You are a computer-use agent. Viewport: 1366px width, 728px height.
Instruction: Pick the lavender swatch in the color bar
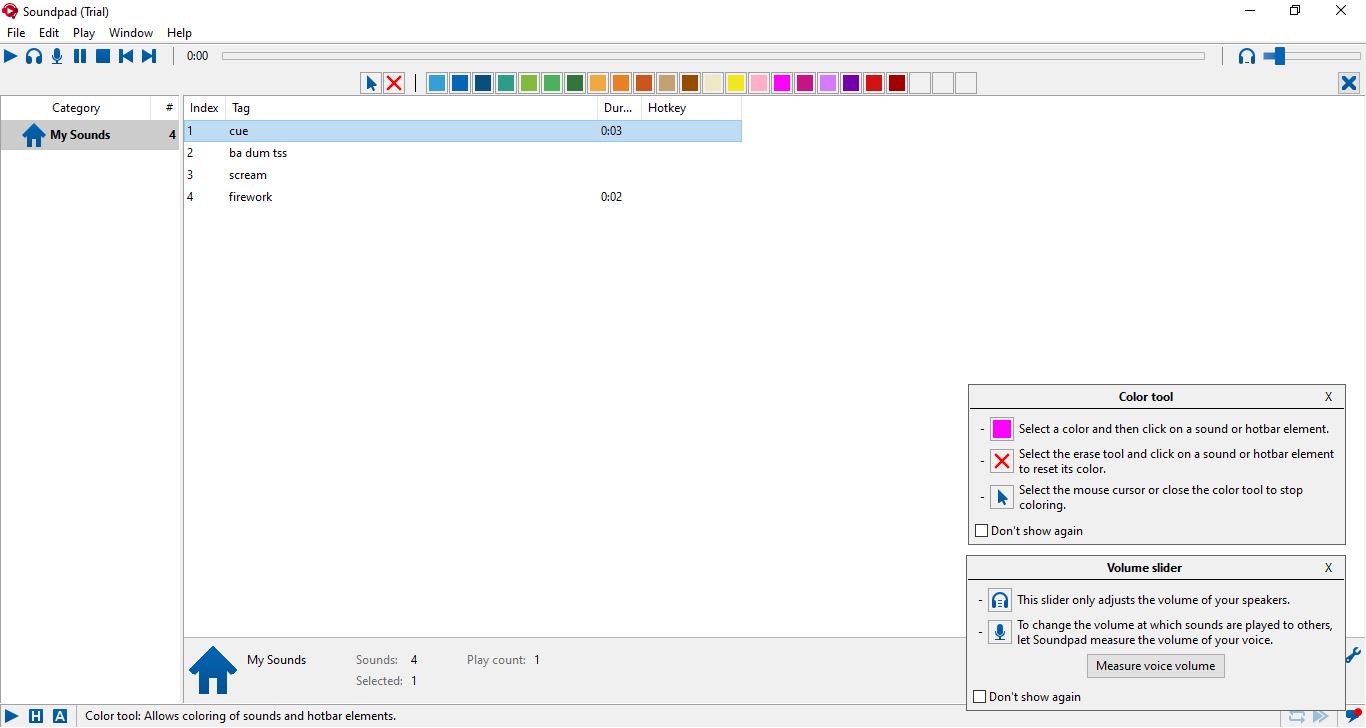point(828,83)
